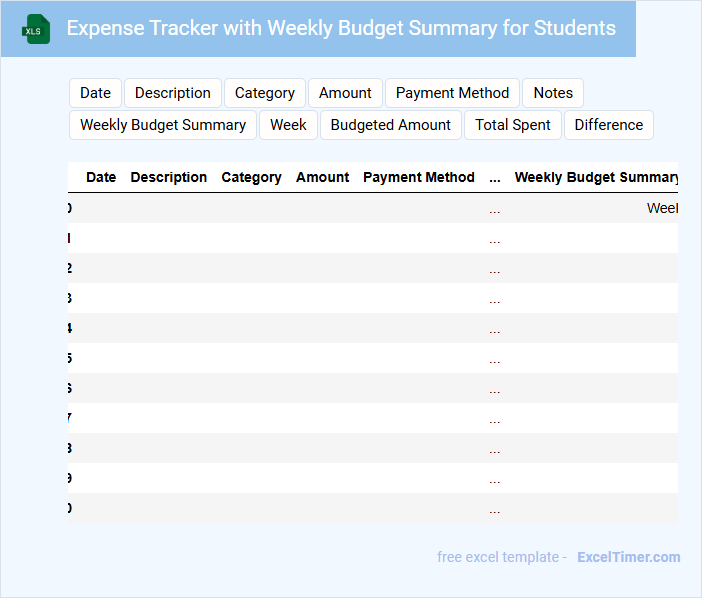Image resolution: width=702 pixels, height=598 pixels.
Task: Select the Date tag button
Action: pyautogui.click(x=95, y=93)
